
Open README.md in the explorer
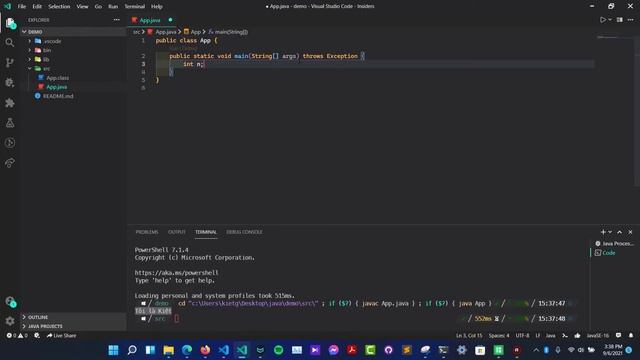[x=58, y=96]
